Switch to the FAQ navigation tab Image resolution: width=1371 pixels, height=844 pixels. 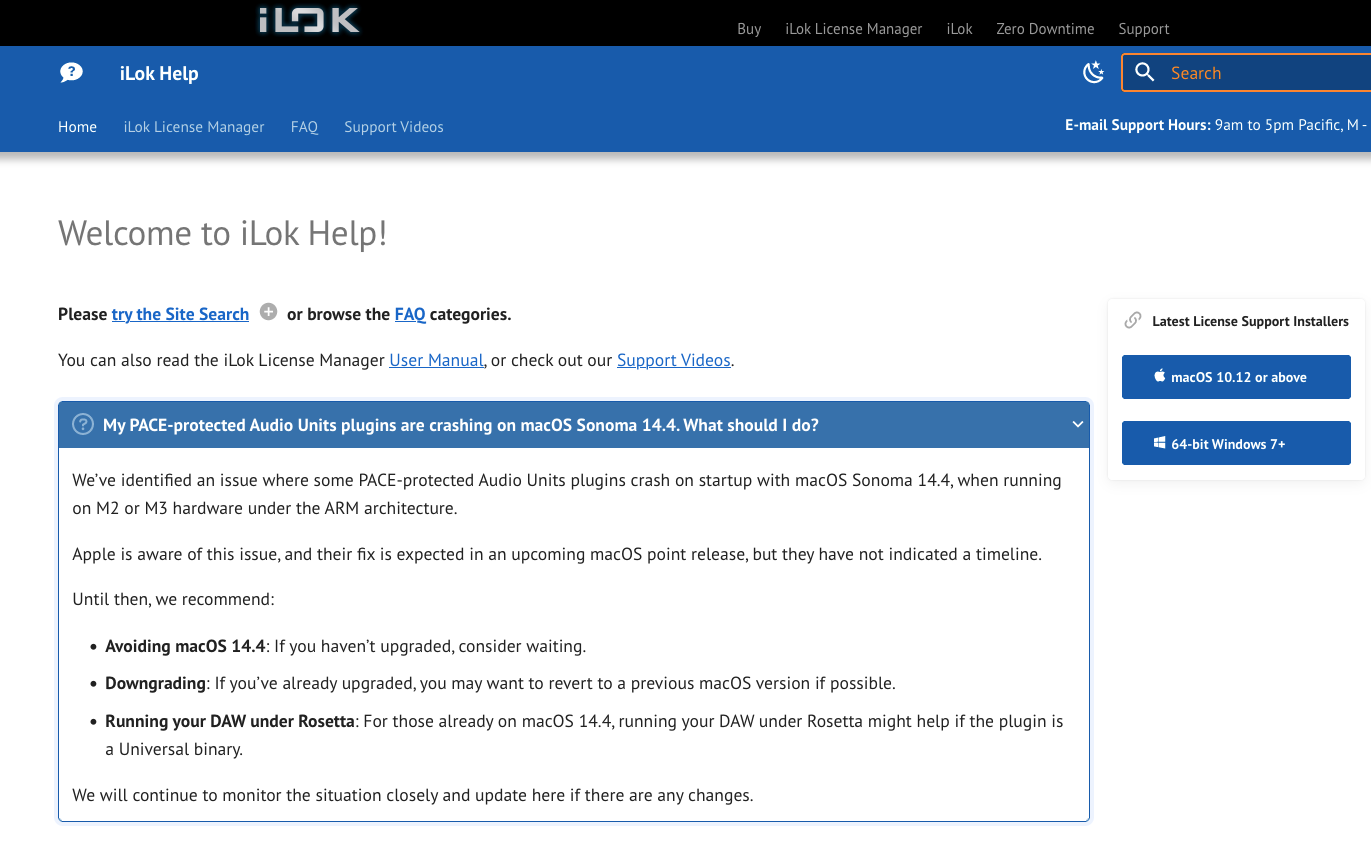click(304, 127)
